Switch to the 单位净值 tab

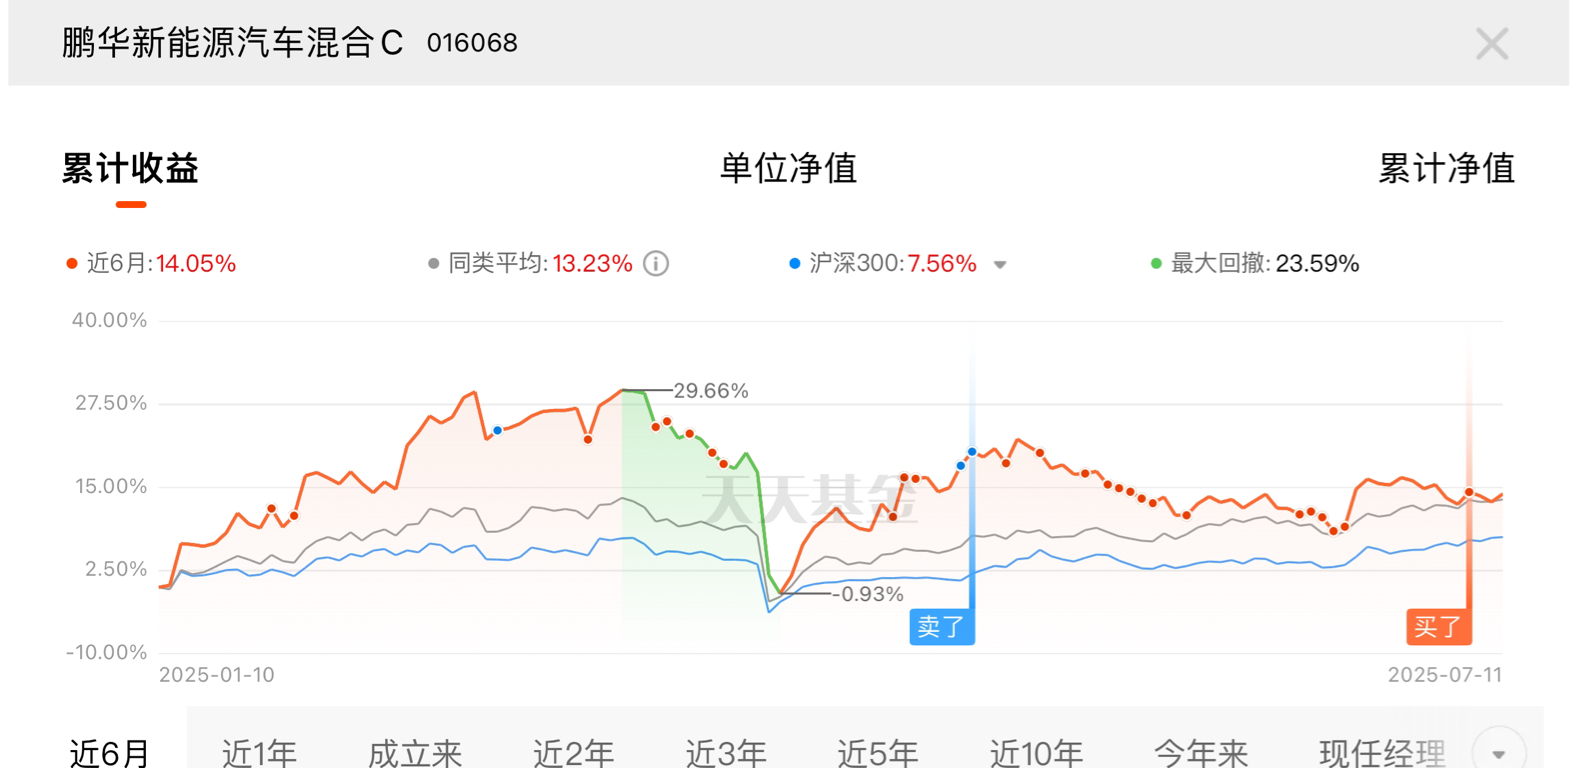788,168
